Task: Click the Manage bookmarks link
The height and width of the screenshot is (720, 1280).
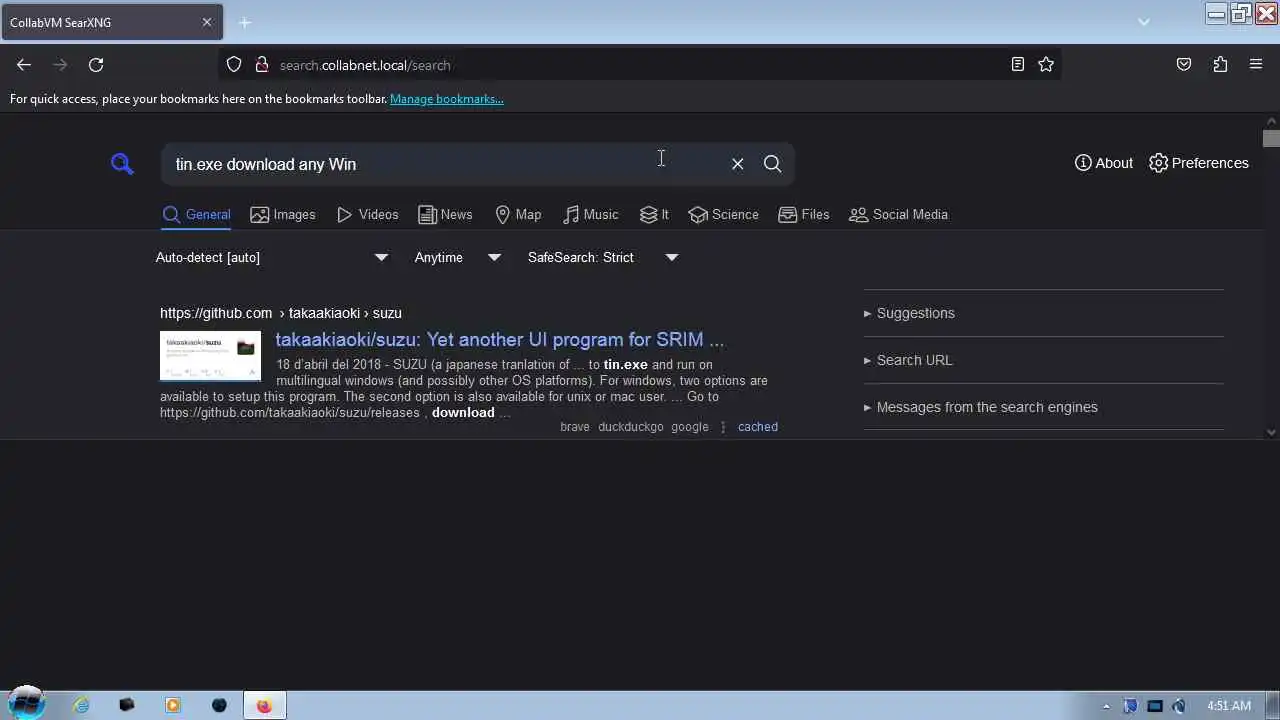Action: [x=447, y=99]
